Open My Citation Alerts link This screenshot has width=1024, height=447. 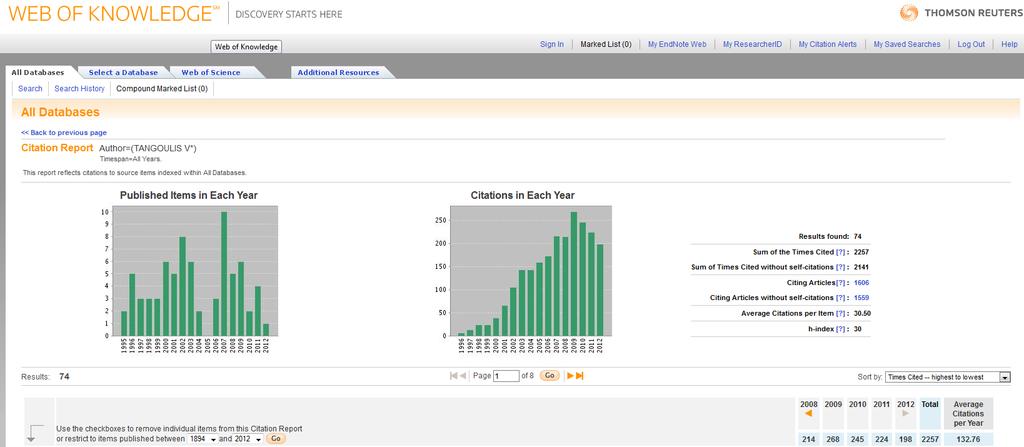tap(827, 44)
